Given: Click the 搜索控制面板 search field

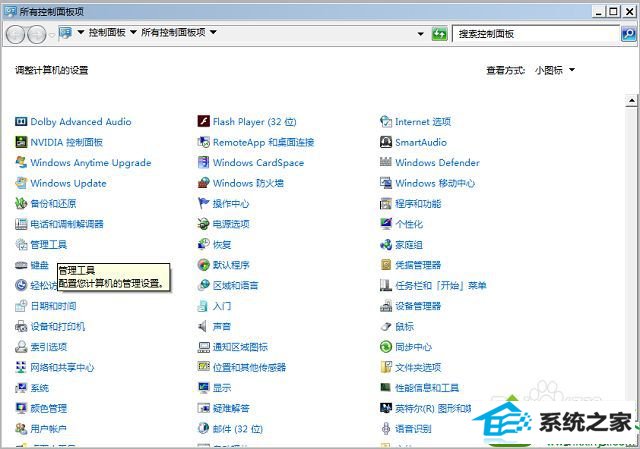Looking at the screenshot, I should (x=536, y=34).
